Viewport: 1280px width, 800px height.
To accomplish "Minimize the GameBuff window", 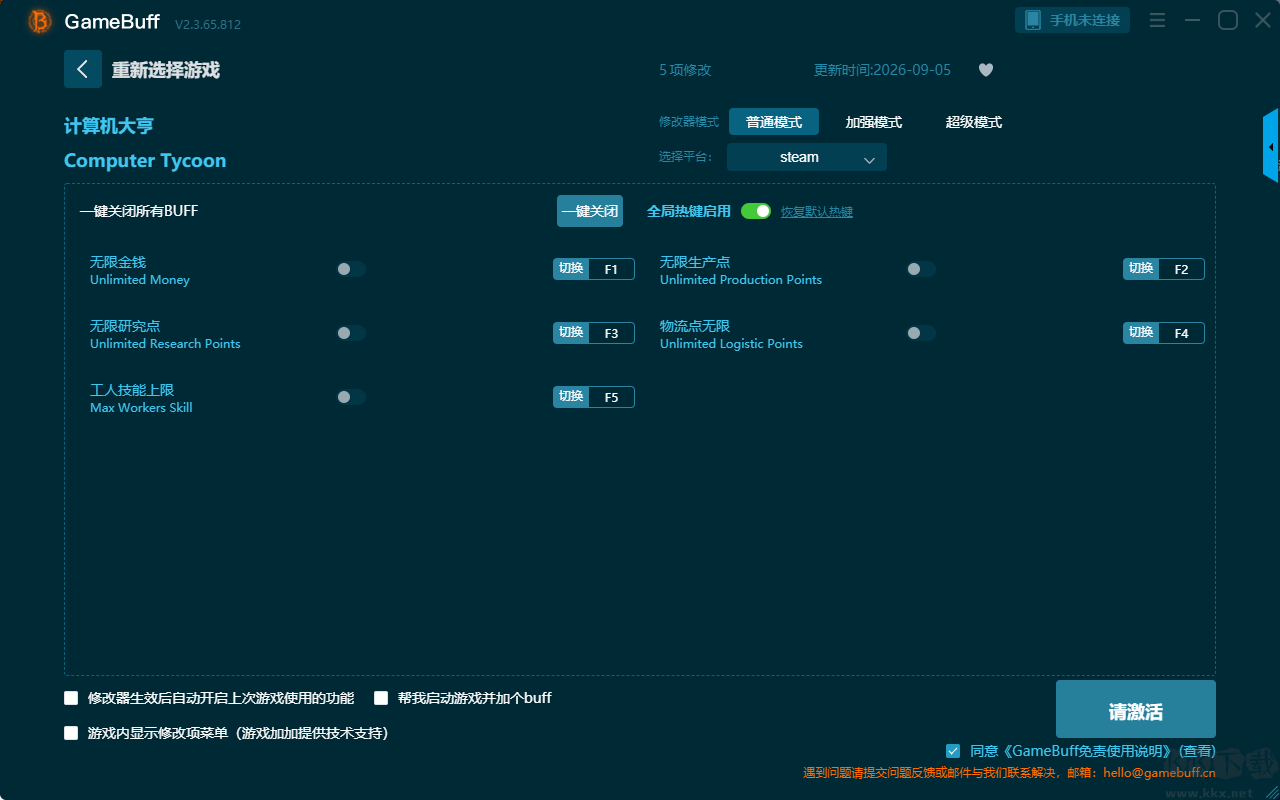I will click(x=1192, y=20).
